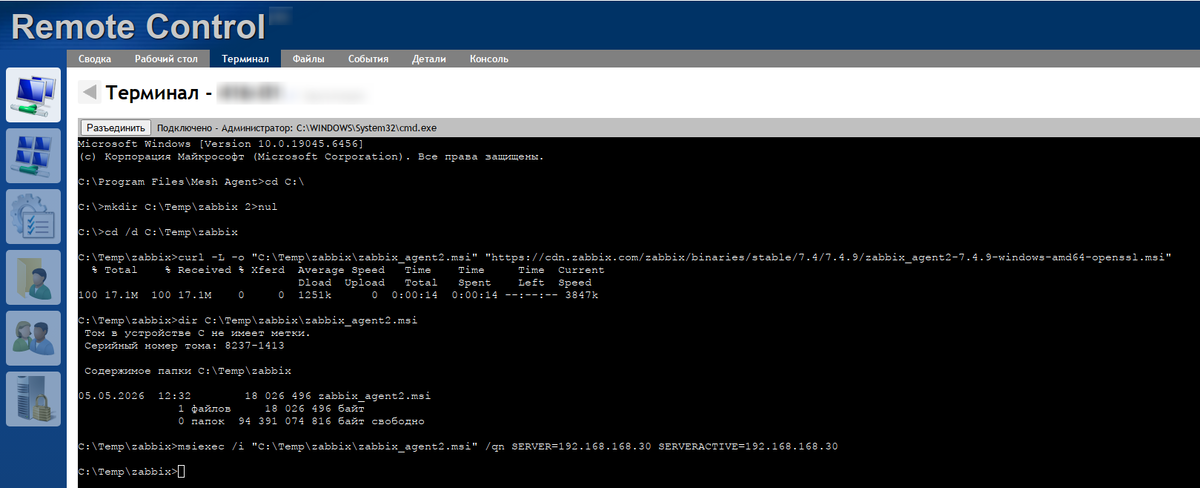
Task: Click the Remote Control header title
Action: pos(138,25)
